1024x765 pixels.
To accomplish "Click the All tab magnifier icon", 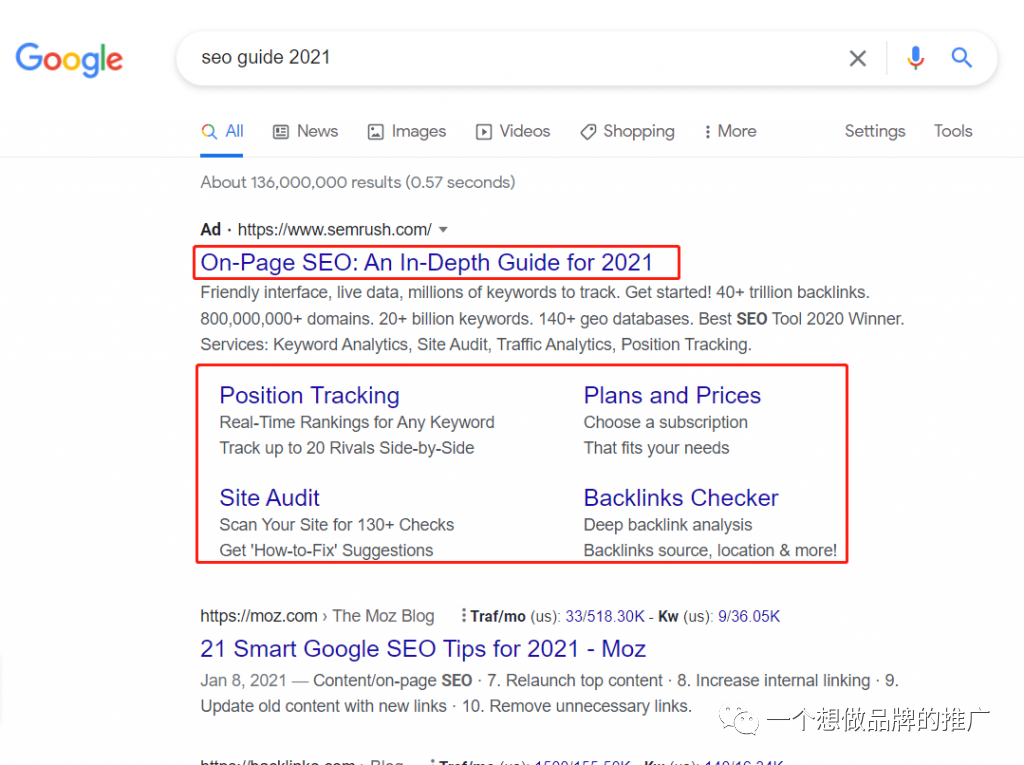I will pyautogui.click(x=209, y=132).
